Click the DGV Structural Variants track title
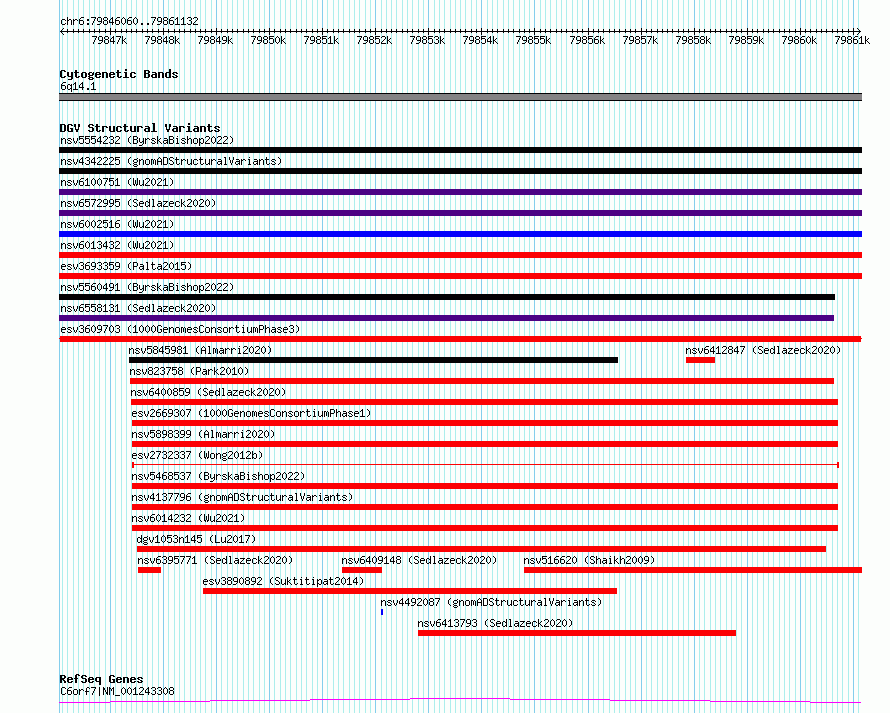 tap(140, 128)
